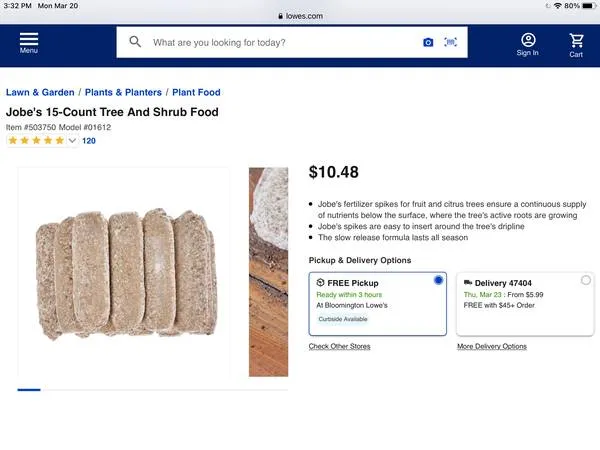Open the Sign In account icon

click(527, 43)
